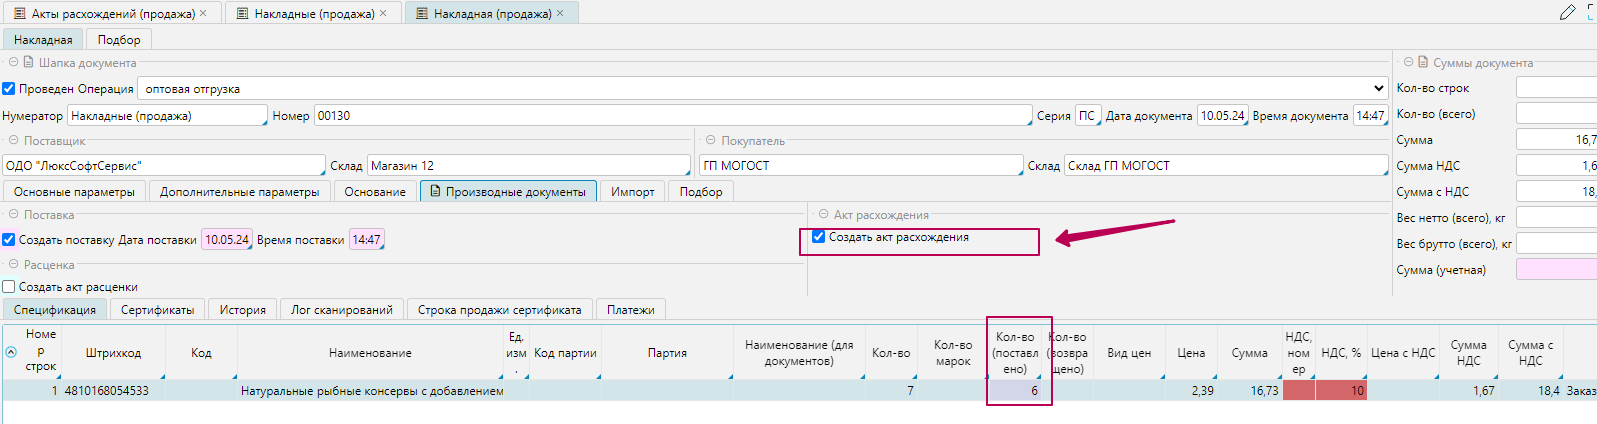Viewport: 1597px width, 424px height.
Task: Toggle Создать поставку checkbox
Action: point(9,240)
